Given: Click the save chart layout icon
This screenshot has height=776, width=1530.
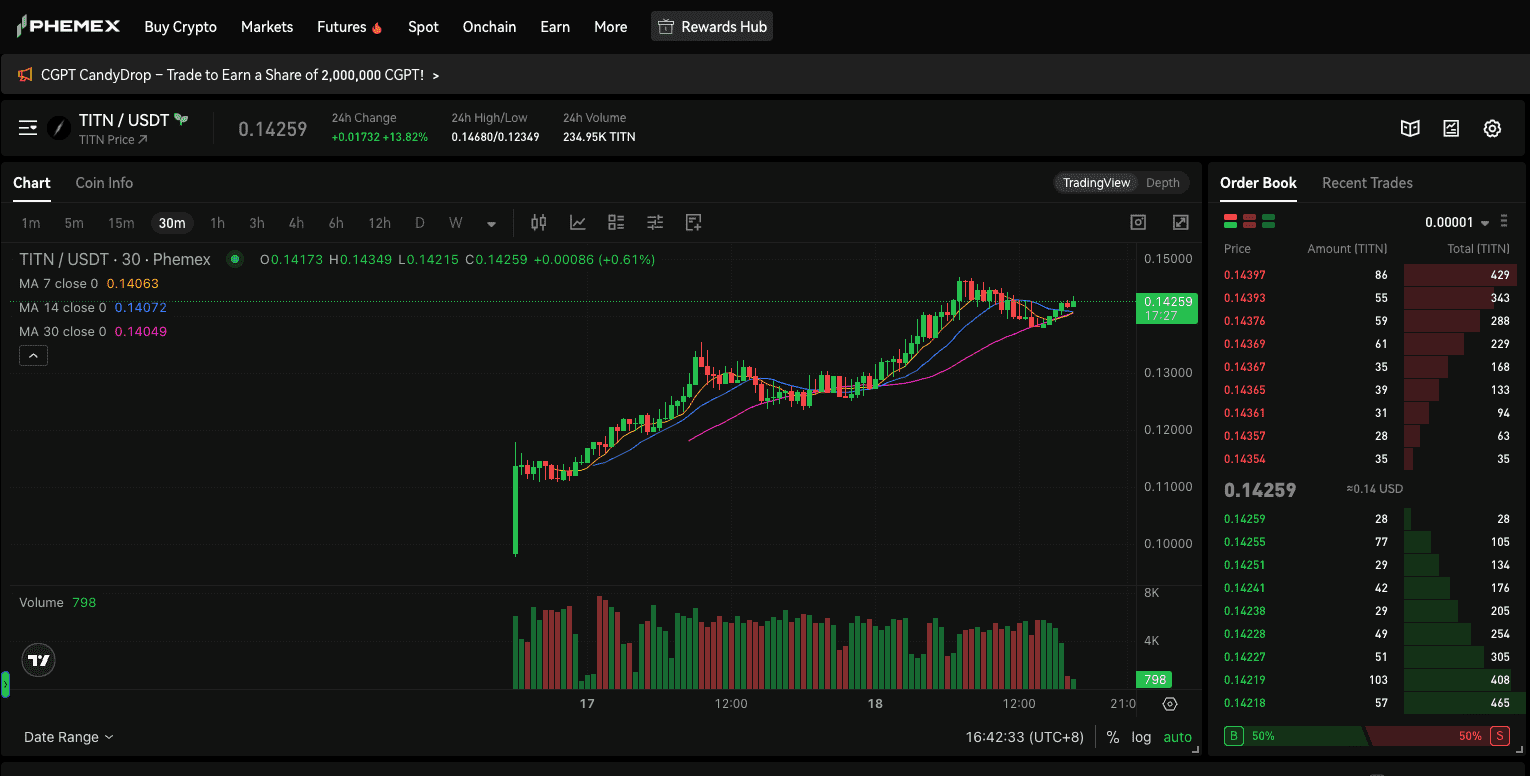Looking at the screenshot, I should point(693,222).
